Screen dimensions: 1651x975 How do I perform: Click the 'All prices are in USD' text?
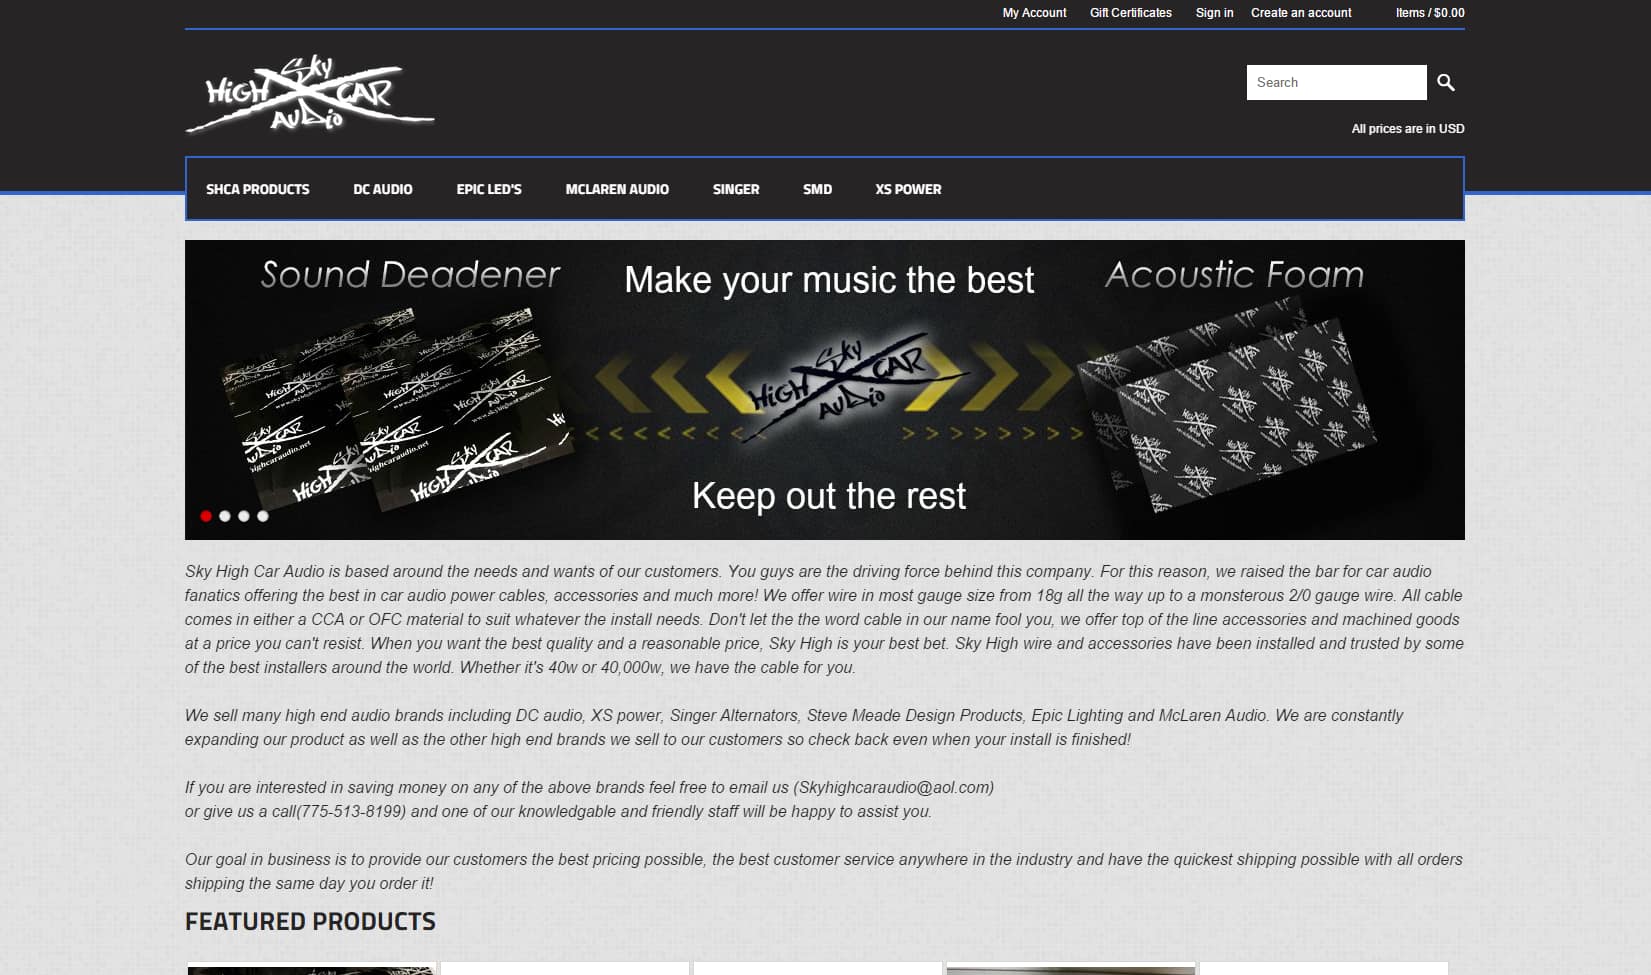tap(1408, 129)
